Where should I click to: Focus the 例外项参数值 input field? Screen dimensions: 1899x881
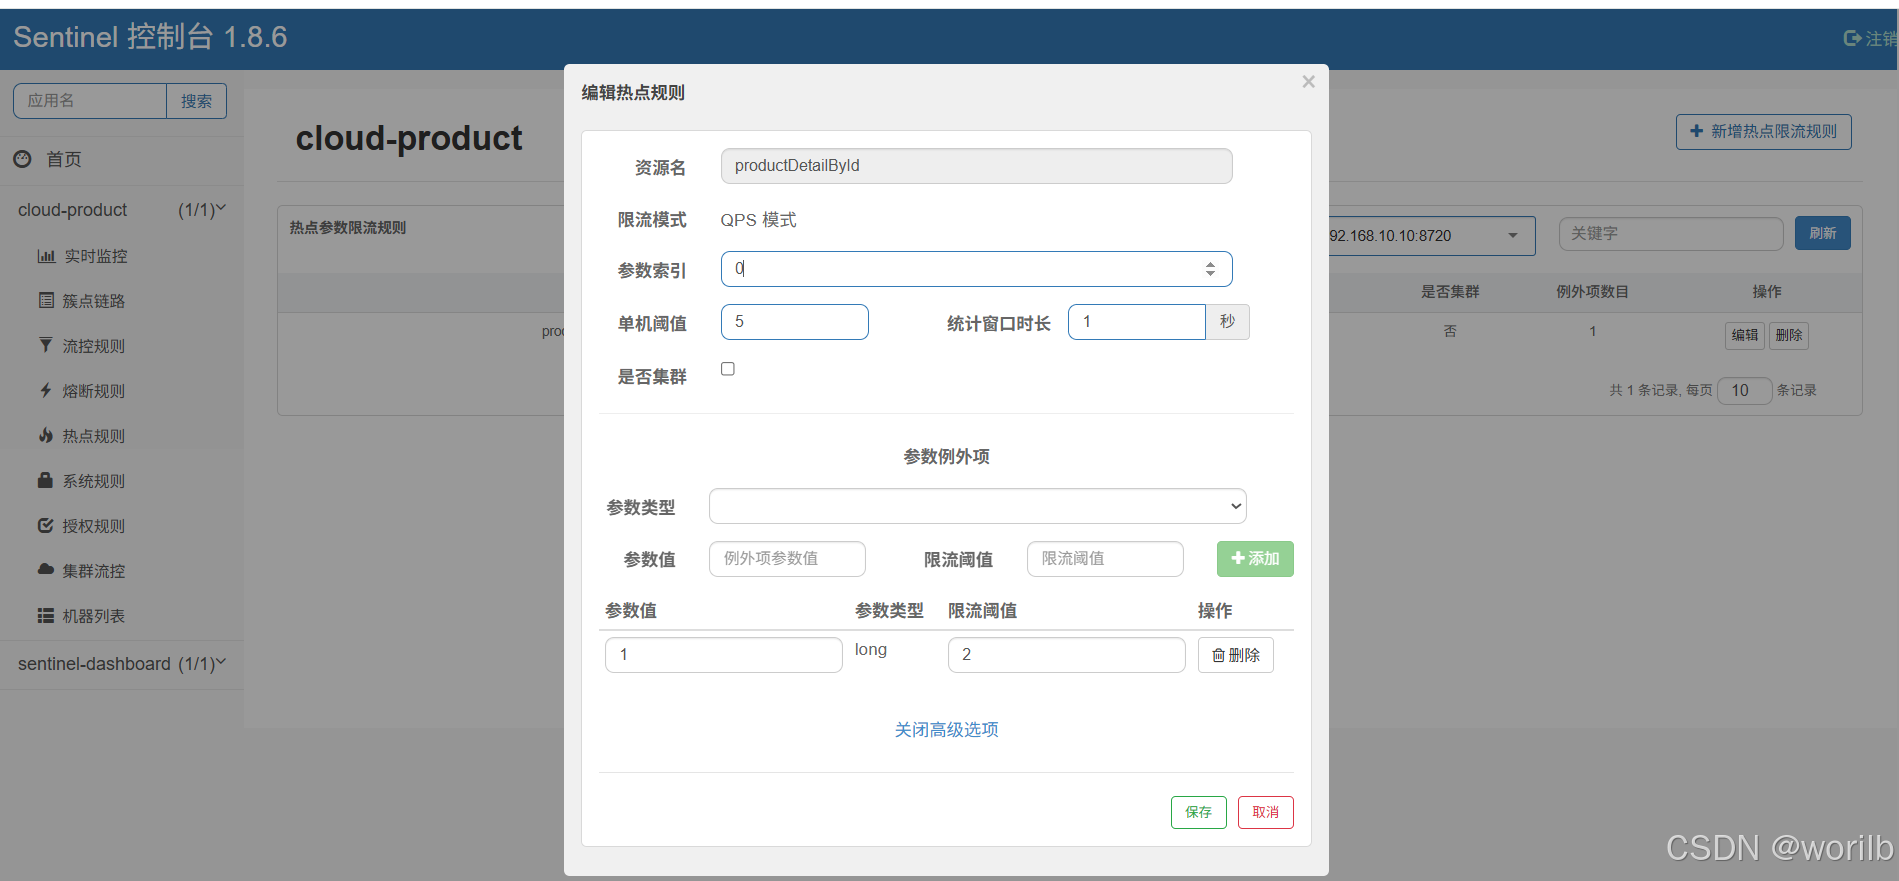tap(787, 558)
